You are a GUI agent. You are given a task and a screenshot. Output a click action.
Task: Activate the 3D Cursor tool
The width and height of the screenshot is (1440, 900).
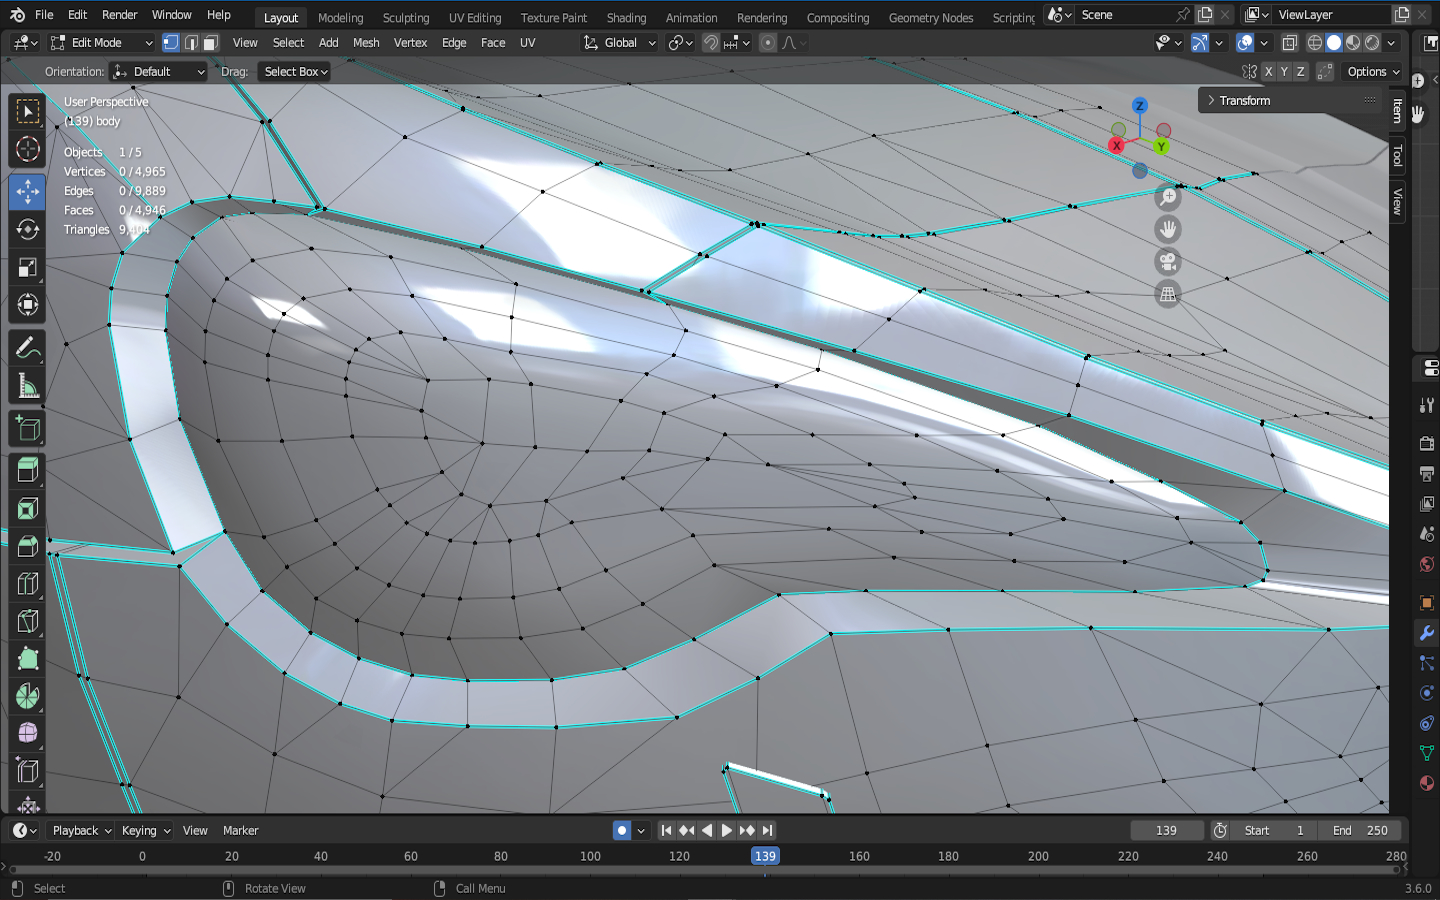point(27,149)
